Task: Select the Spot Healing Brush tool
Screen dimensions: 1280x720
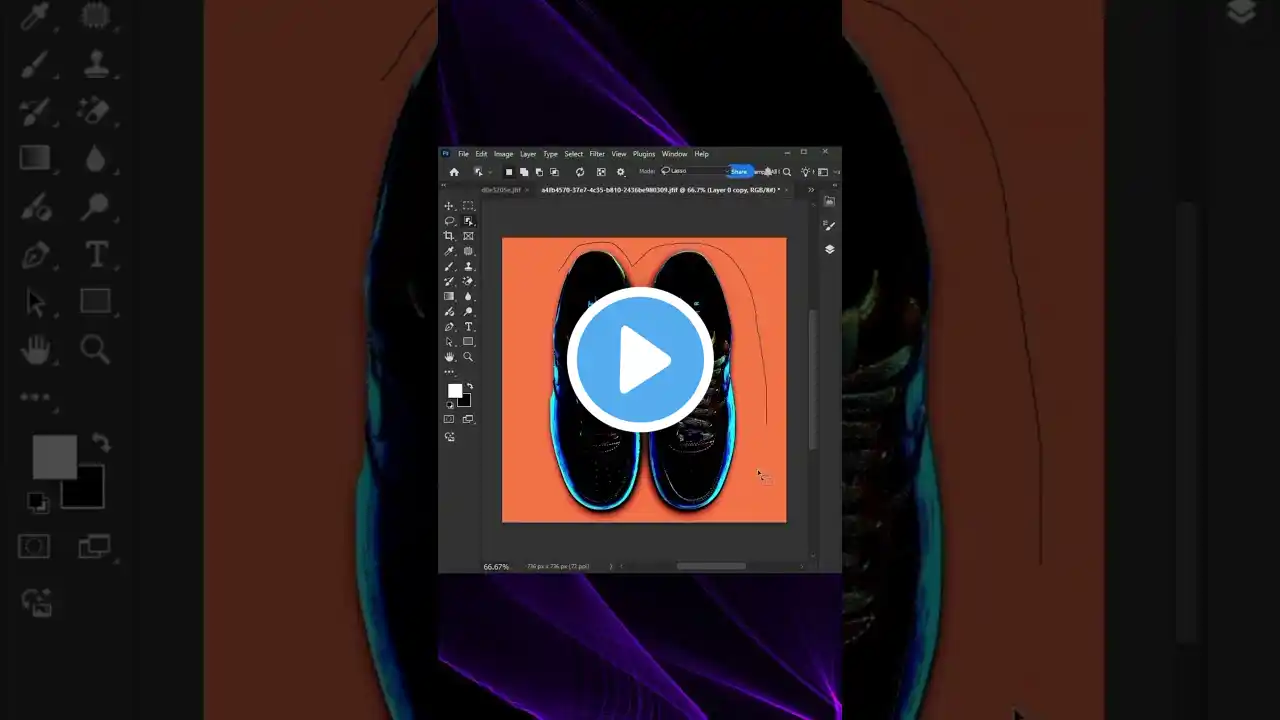Action: click(468, 251)
